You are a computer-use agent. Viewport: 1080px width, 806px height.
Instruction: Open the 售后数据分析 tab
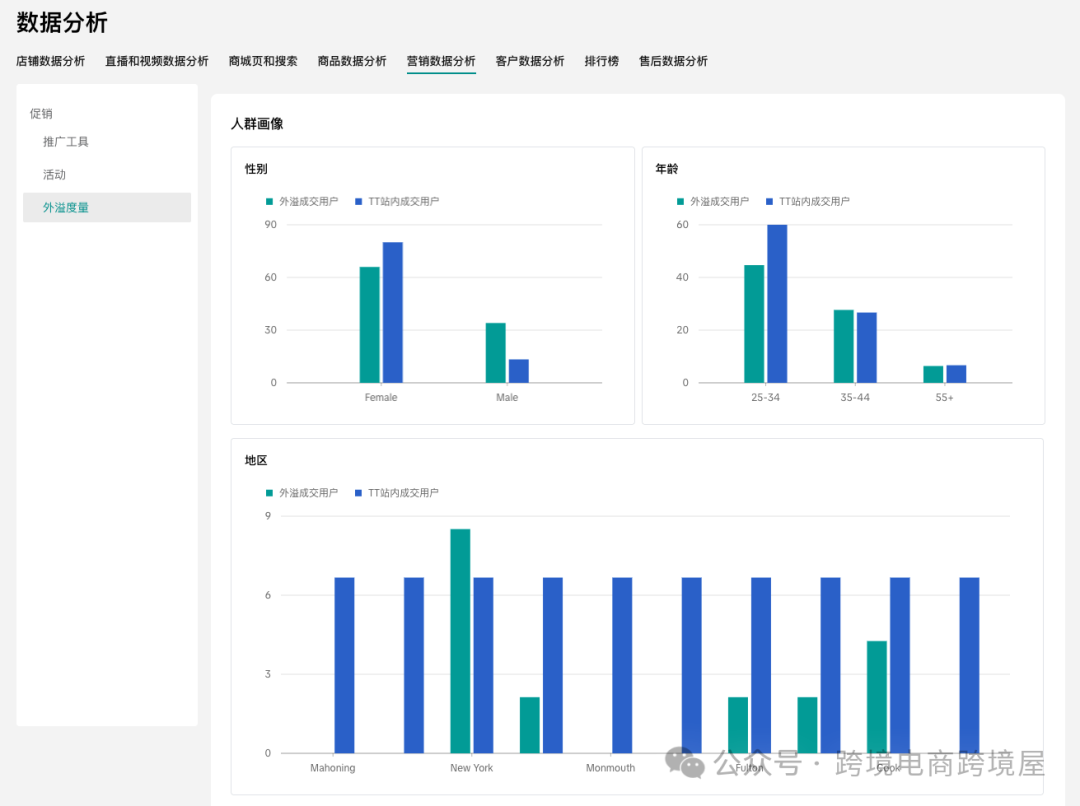pyautogui.click(x=673, y=61)
